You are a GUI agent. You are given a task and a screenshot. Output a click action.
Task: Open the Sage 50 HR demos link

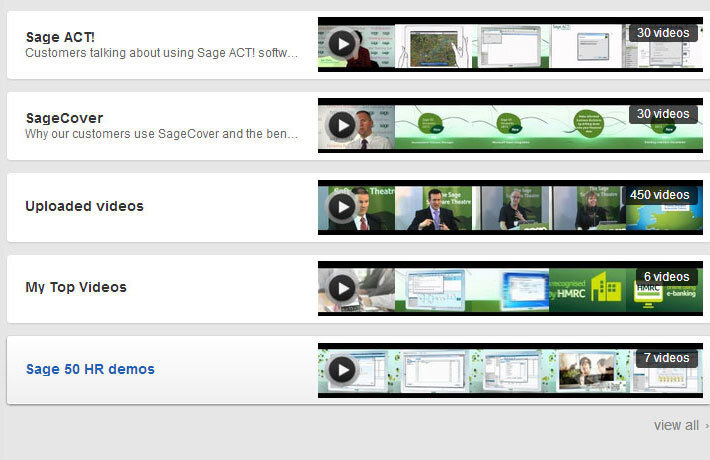(90, 369)
